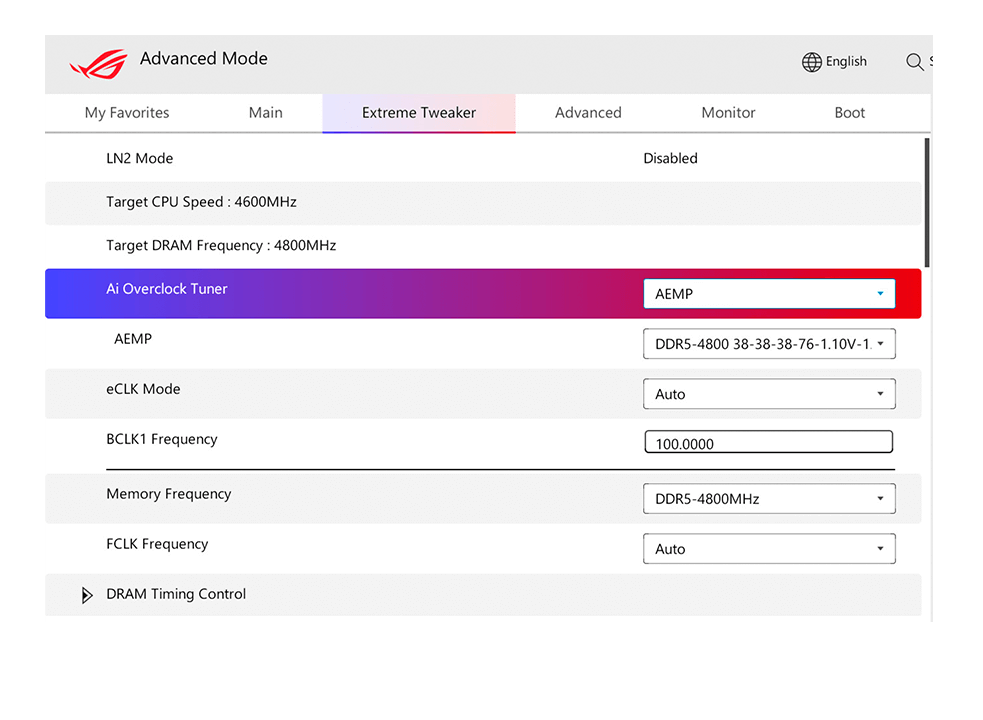The image size is (983, 720).
Task: Open the Advanced tab
Action: (588, 113)
